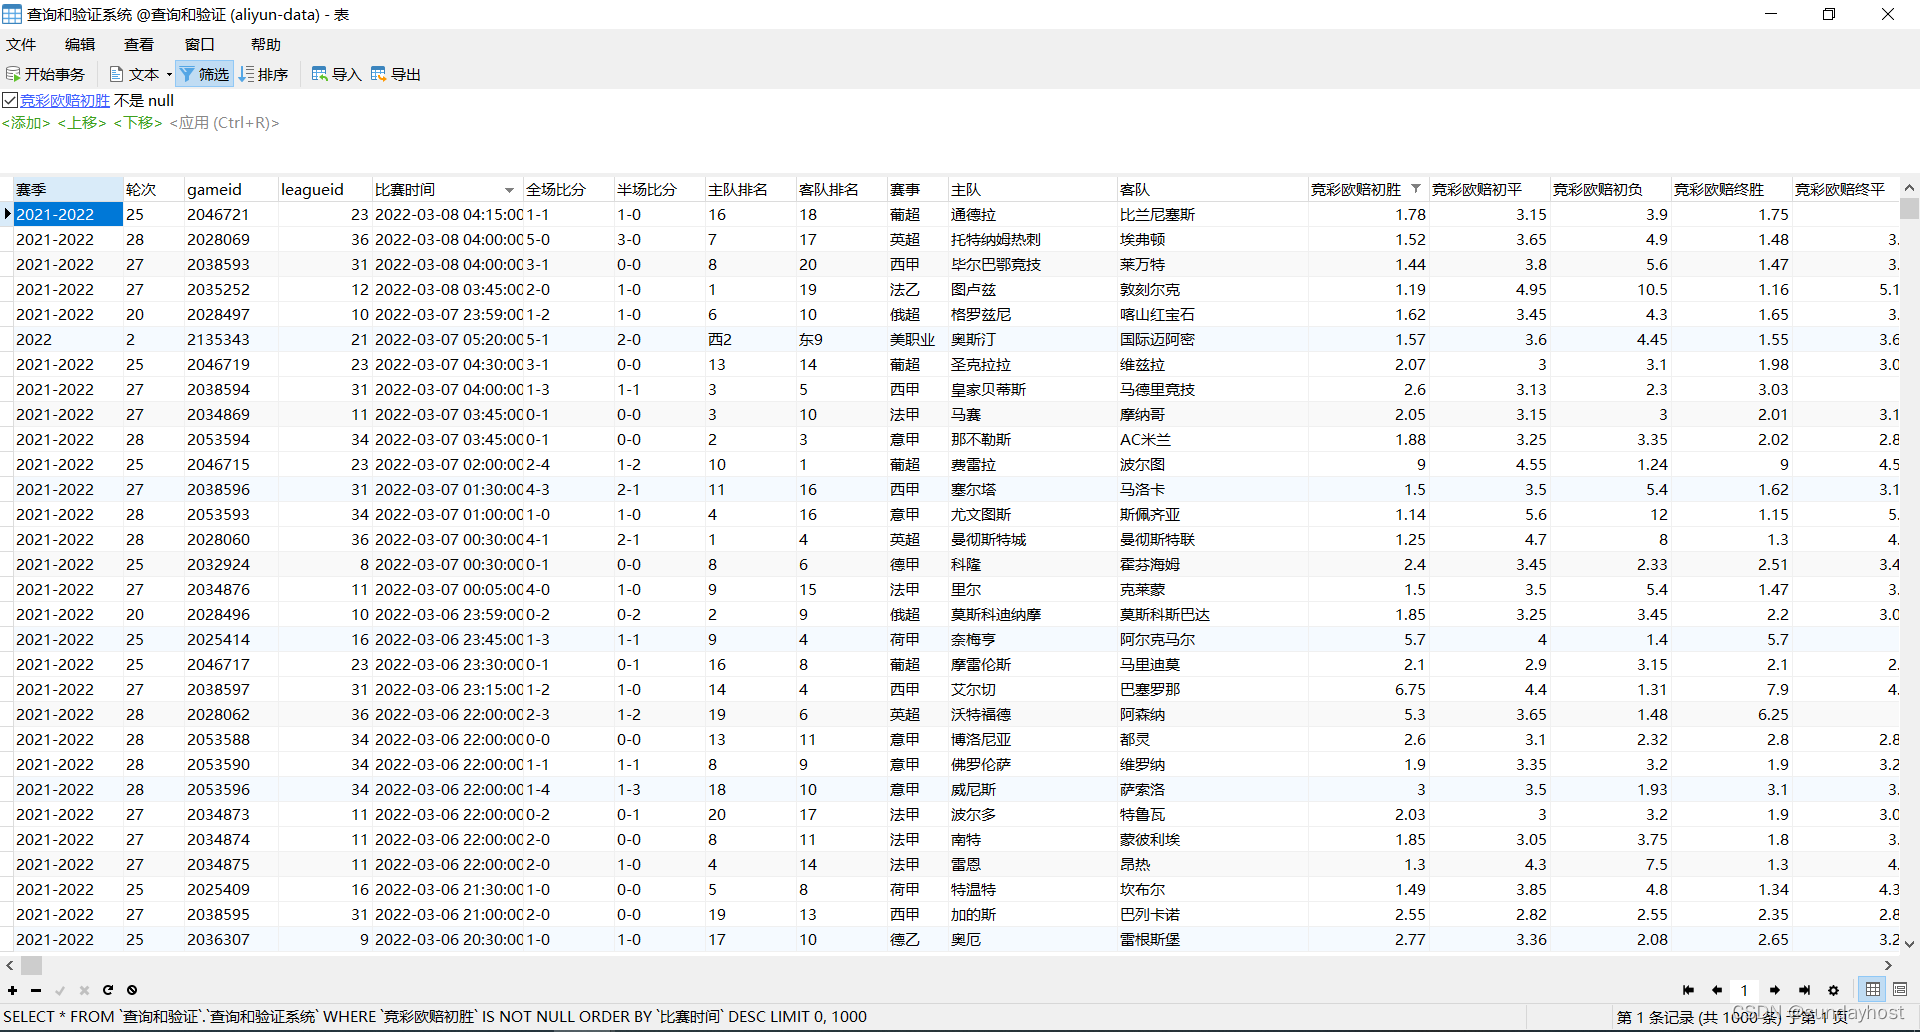Select the 2022-03-07 05:20:00 match time cell

tap(447, 339)
